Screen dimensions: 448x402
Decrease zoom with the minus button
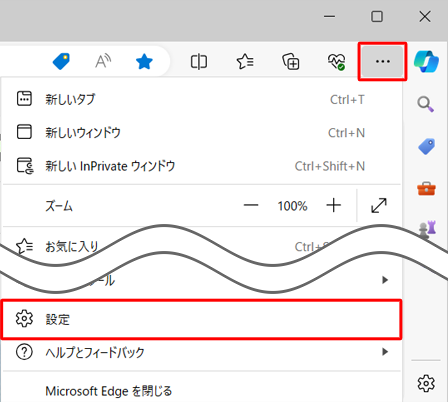251,205
